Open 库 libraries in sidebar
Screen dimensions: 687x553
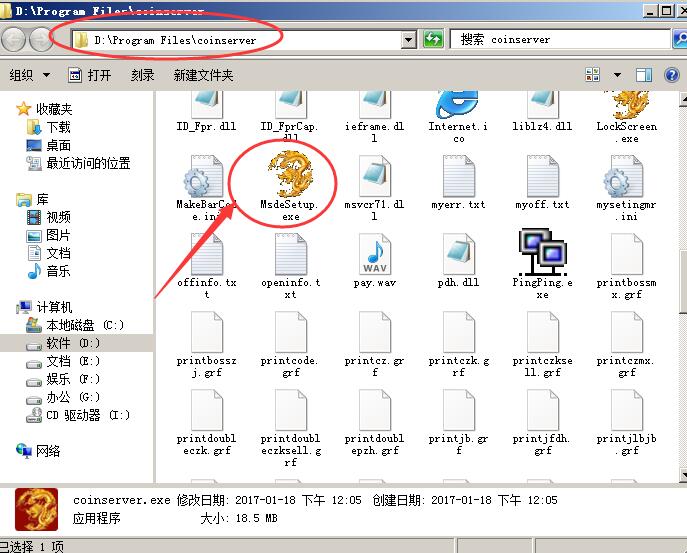coord(32,199)
